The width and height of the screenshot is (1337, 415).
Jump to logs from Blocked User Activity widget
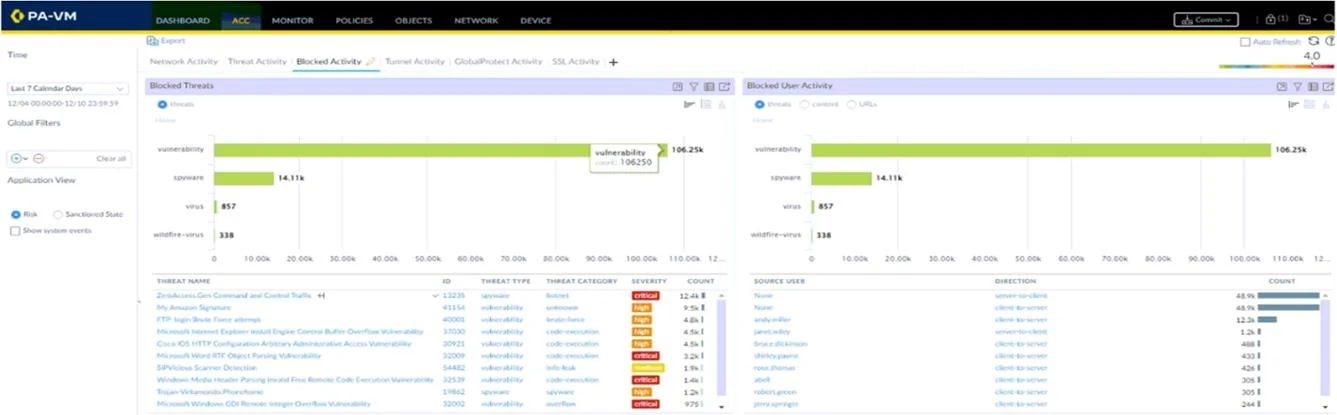[x=1327, y=87]
